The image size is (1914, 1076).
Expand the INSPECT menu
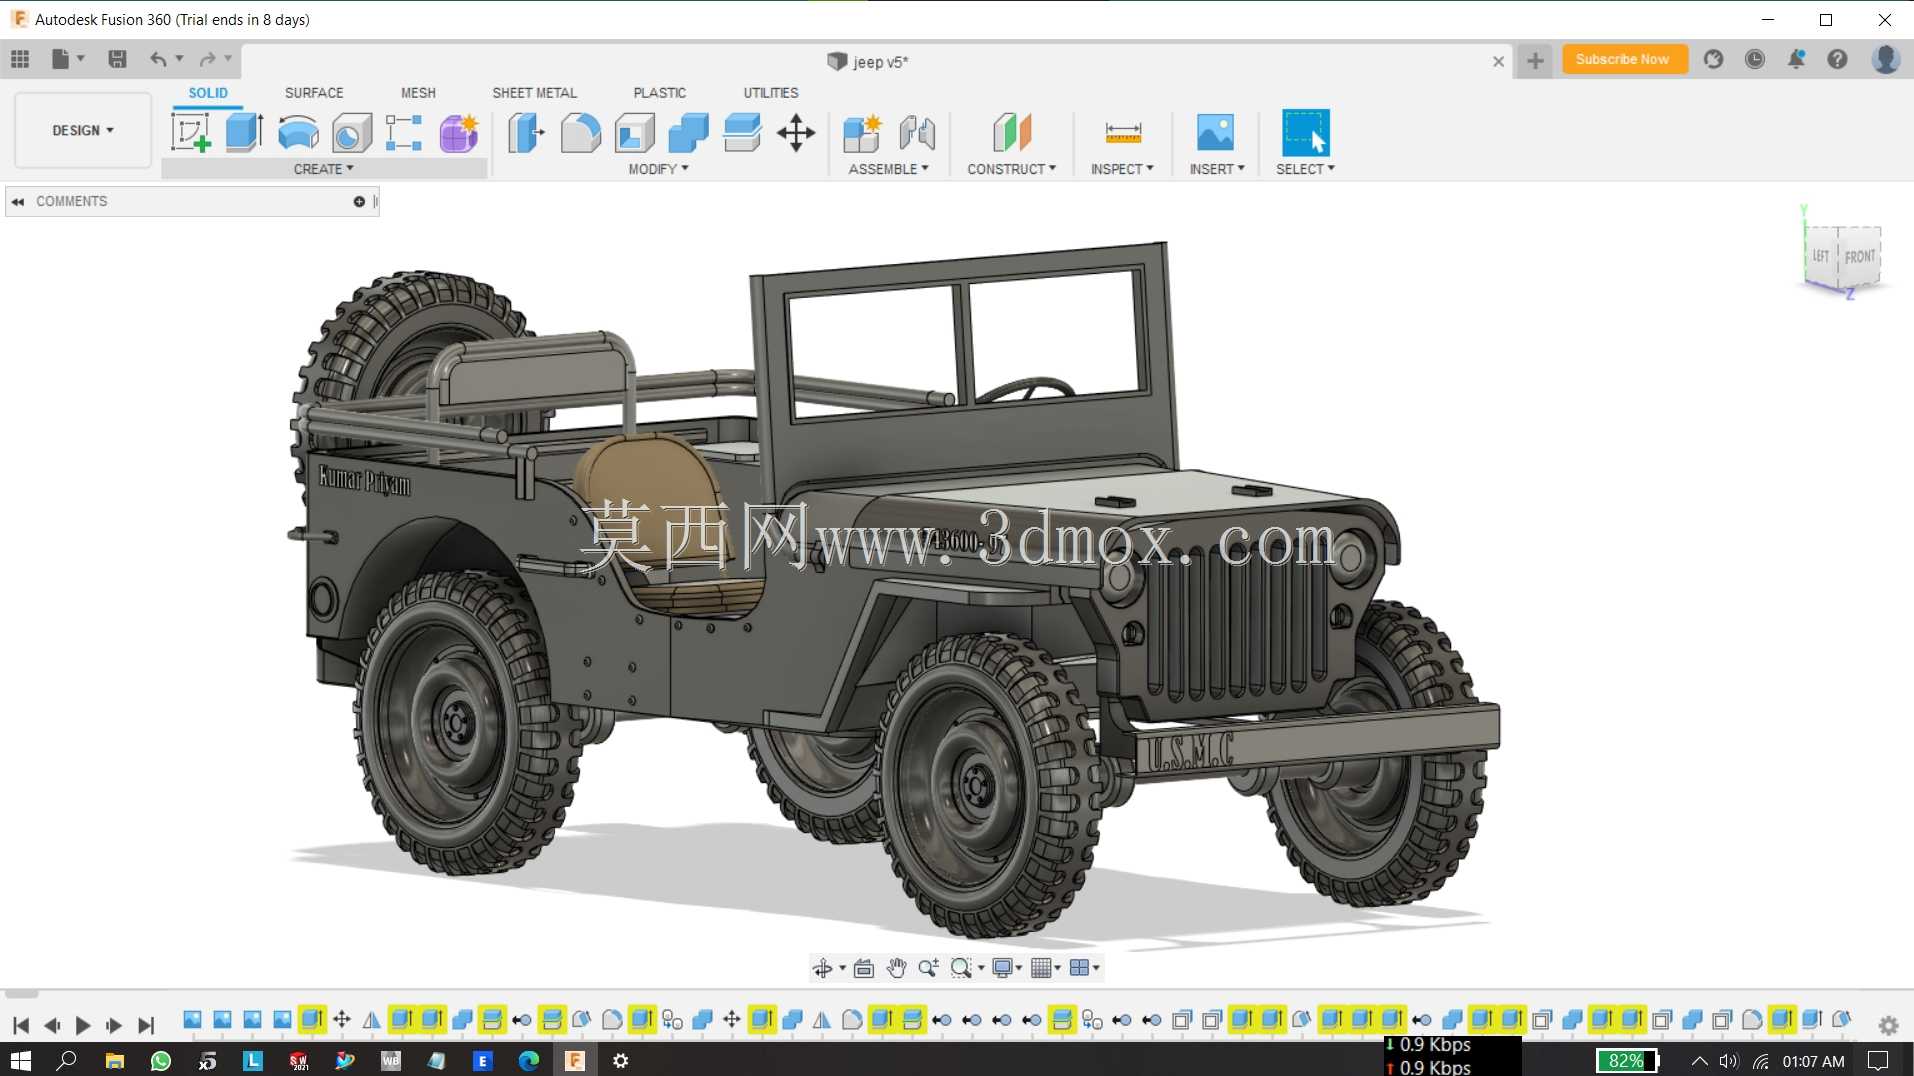[1122, 169]
